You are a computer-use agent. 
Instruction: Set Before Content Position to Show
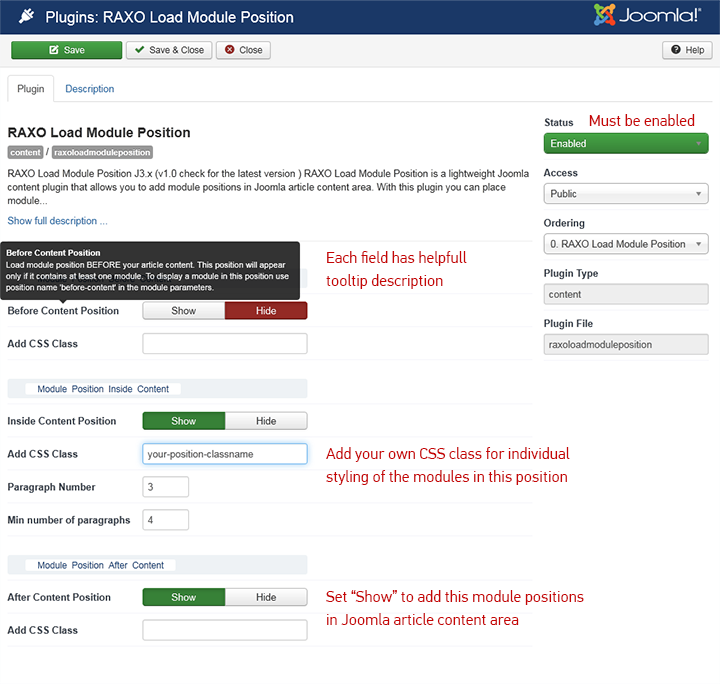tap(184, 311)
